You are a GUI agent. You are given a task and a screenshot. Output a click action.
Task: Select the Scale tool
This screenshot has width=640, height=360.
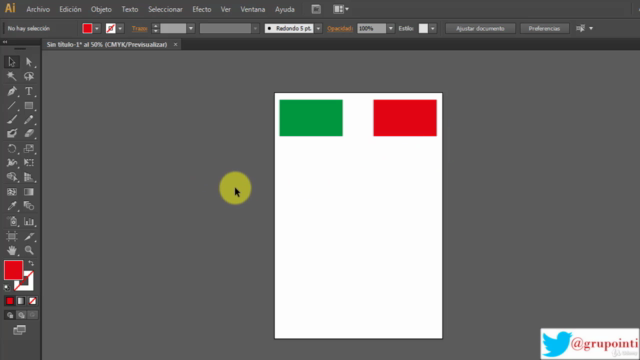point(29,149)
